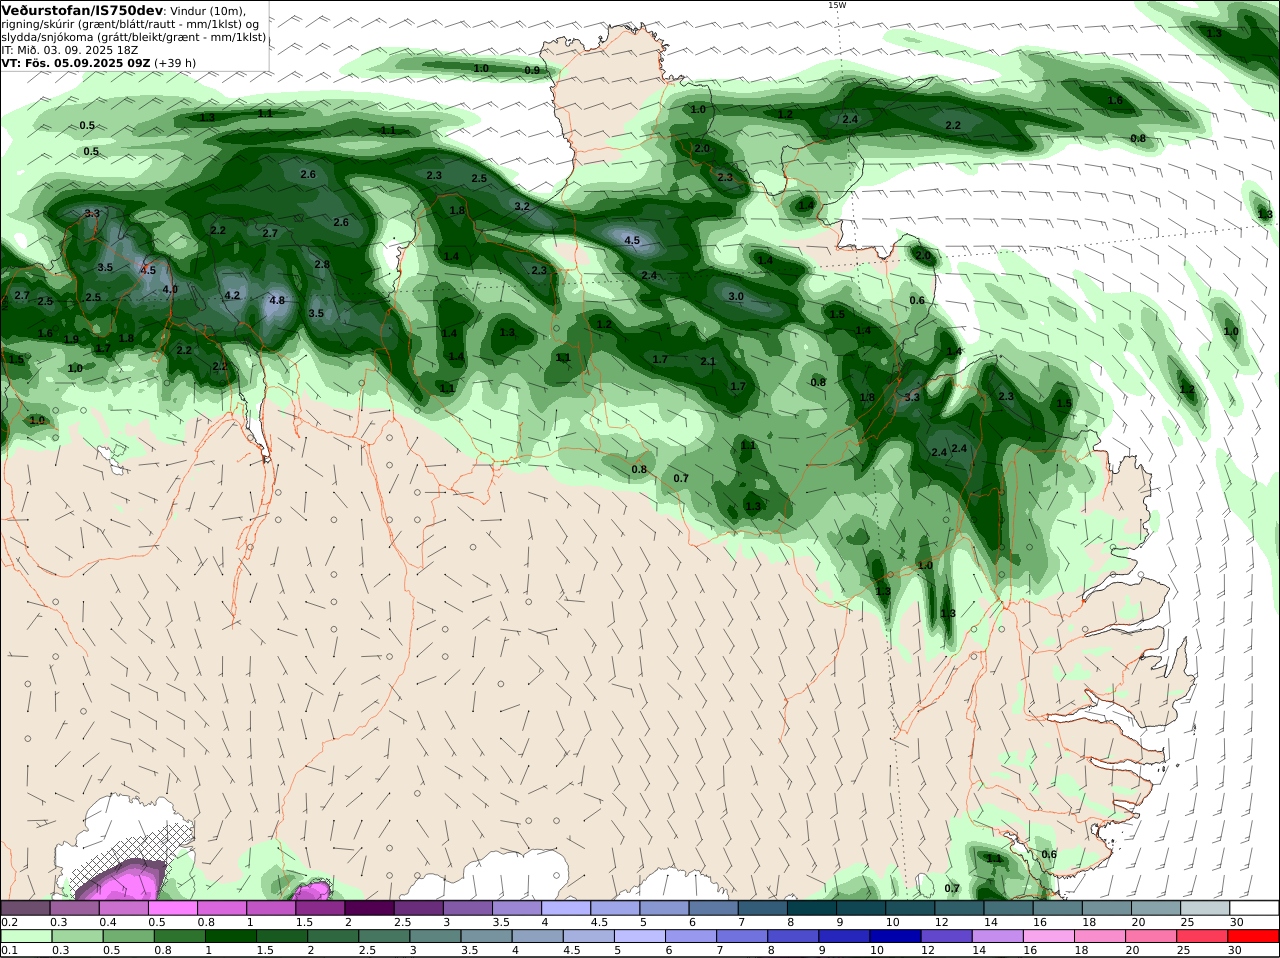This screenshot has height=958, width=1280.
Task: Pick the upper legend magenta swatch starting at 0.8
Action: coord(221,907)
